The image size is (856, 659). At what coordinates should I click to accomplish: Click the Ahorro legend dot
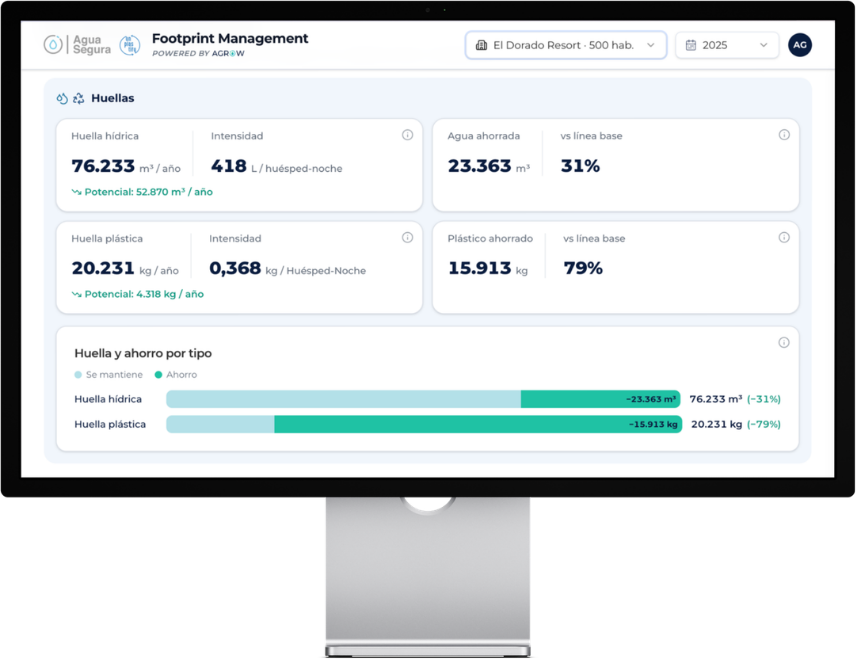click(158, 375)
